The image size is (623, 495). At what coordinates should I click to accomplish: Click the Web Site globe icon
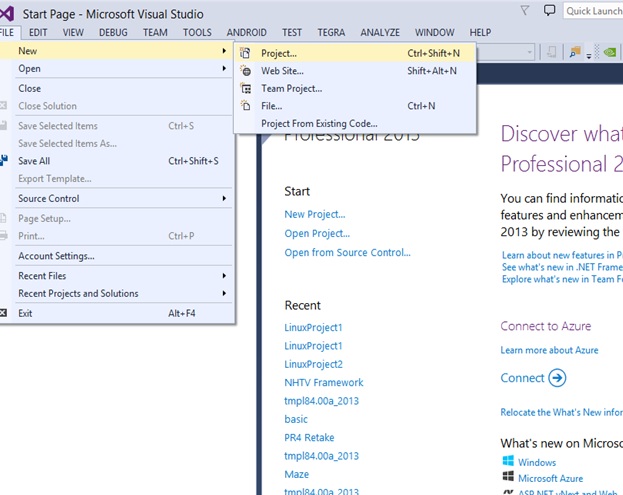(246, 71)
